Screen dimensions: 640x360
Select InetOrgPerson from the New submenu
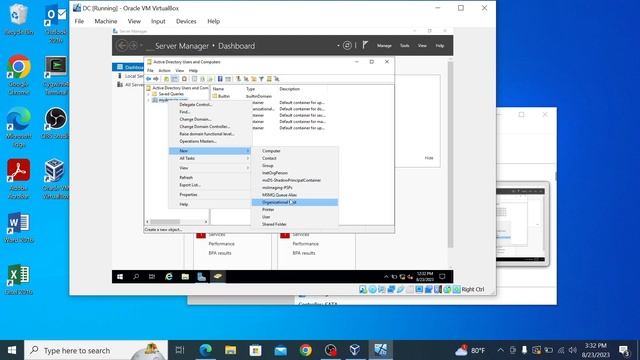pos(295,173)
